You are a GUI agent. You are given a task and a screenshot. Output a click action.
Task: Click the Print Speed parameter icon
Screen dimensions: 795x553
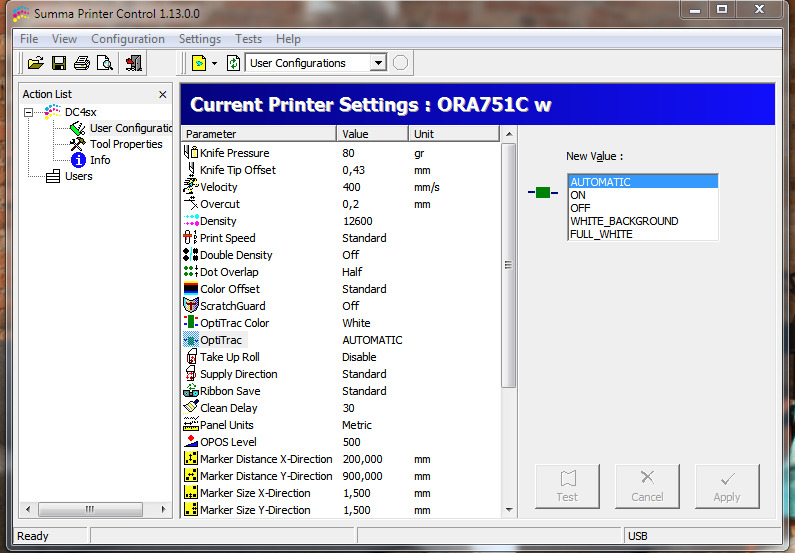click(x=191, y=238)
